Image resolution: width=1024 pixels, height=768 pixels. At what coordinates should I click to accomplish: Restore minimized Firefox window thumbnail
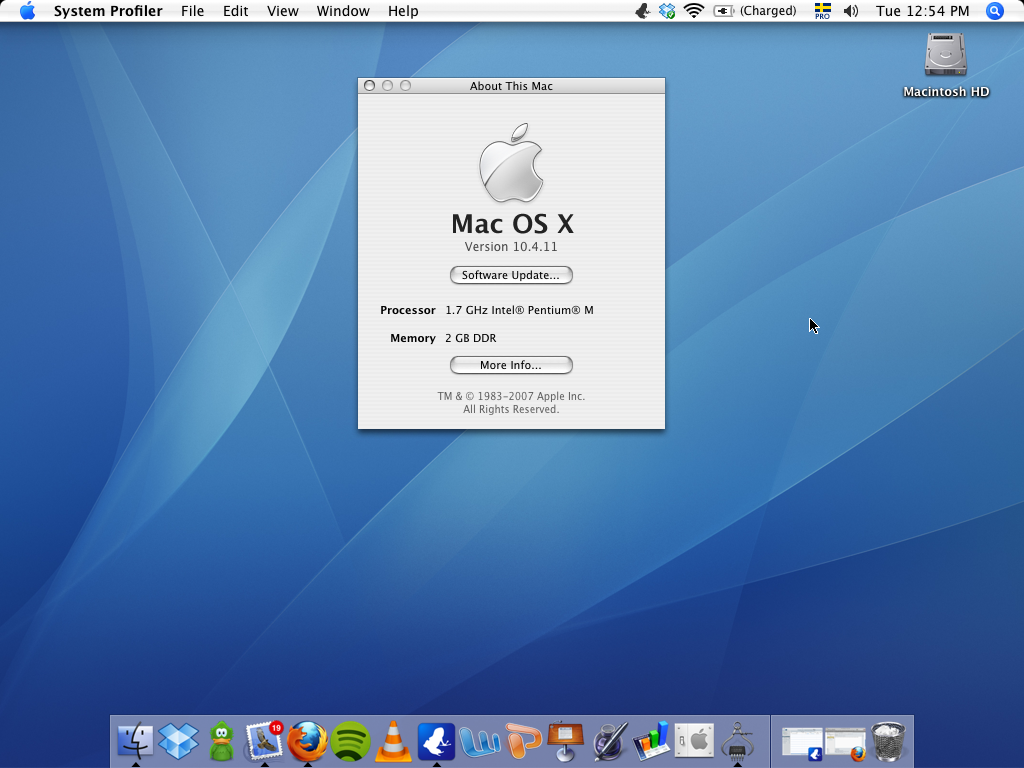point(845,743)
